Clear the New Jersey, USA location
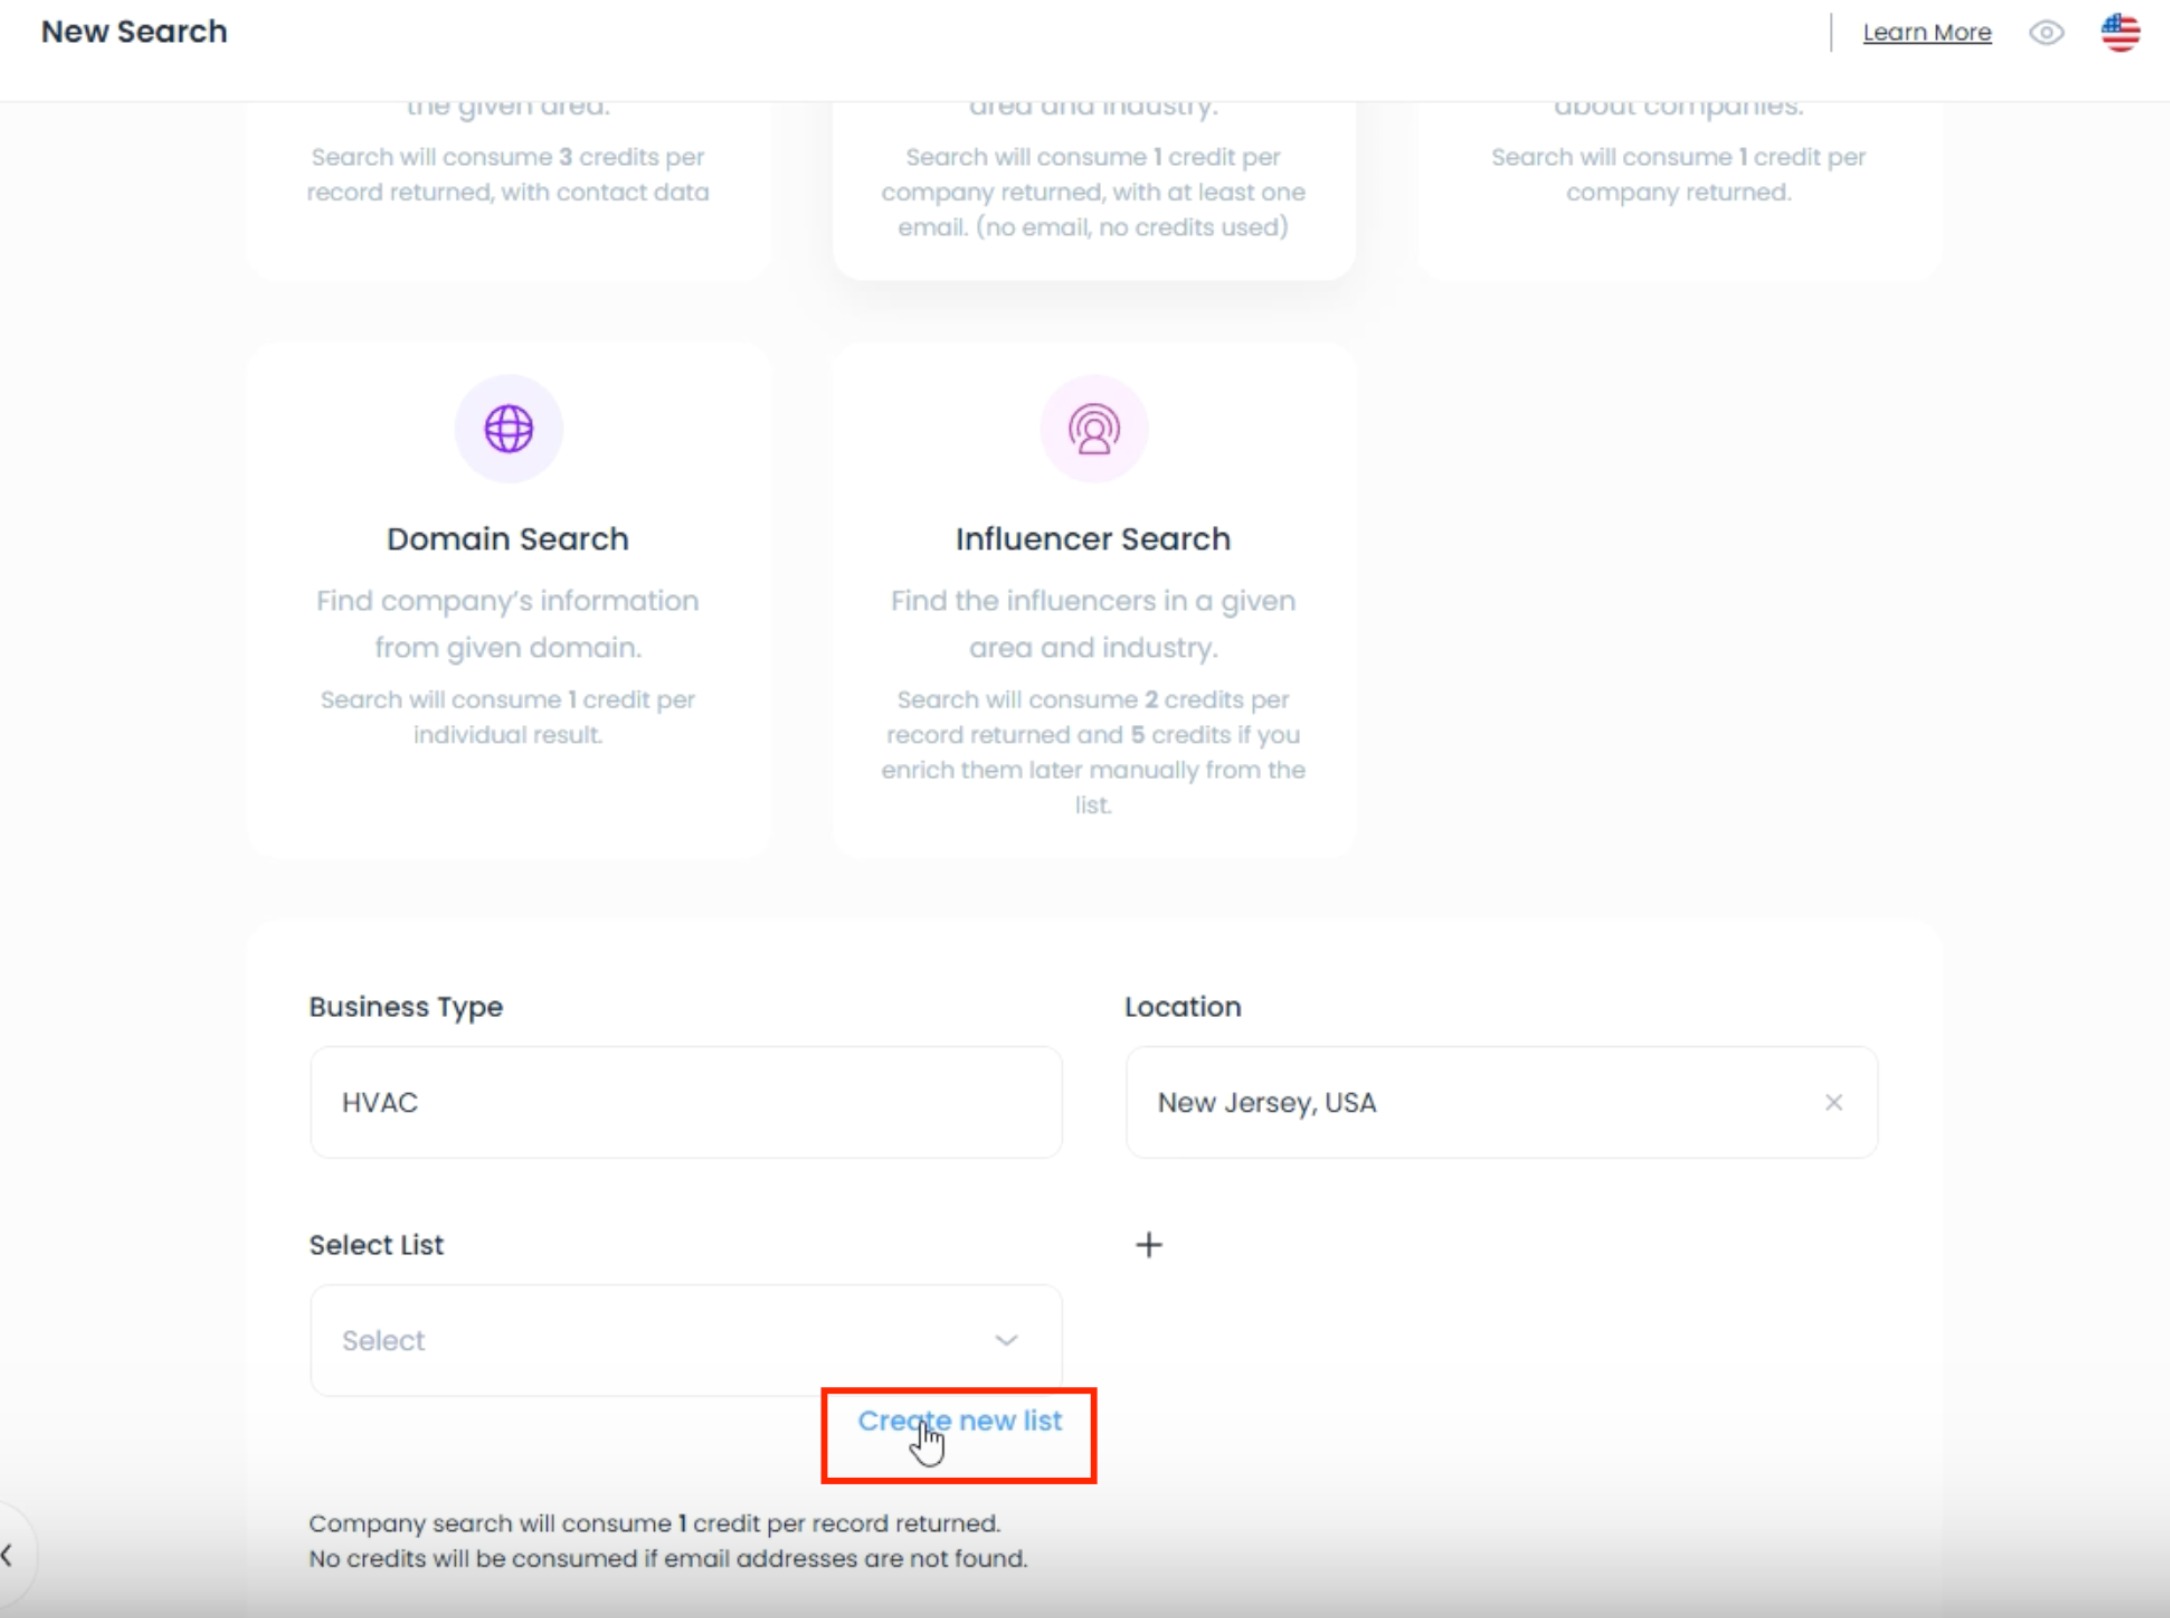 (1833, 1102)
